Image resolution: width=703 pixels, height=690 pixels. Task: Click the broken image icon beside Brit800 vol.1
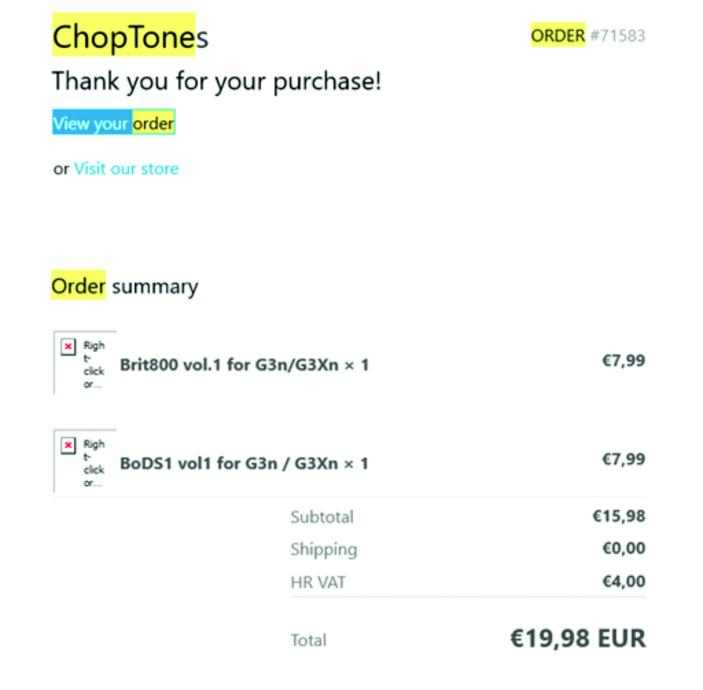[68, 346]
